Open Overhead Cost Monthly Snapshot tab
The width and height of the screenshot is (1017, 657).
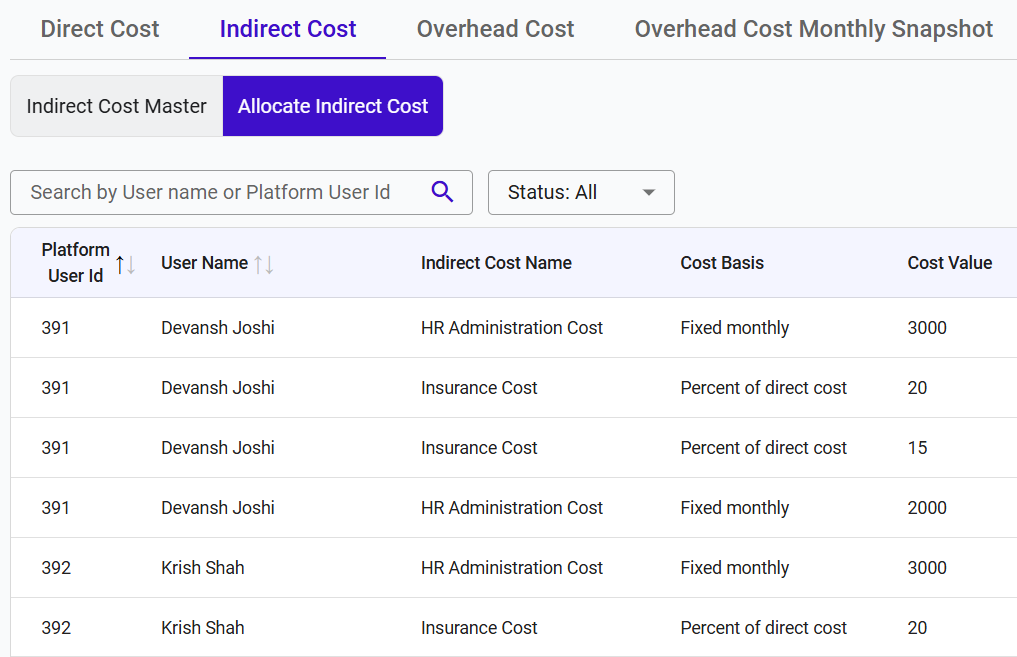pyautogui.click(x=813, y=29)
